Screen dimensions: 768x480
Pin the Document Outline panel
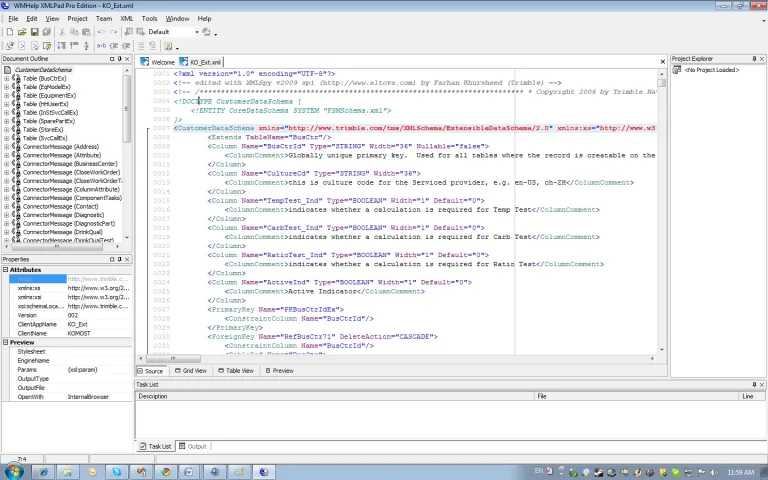(120, 59)
